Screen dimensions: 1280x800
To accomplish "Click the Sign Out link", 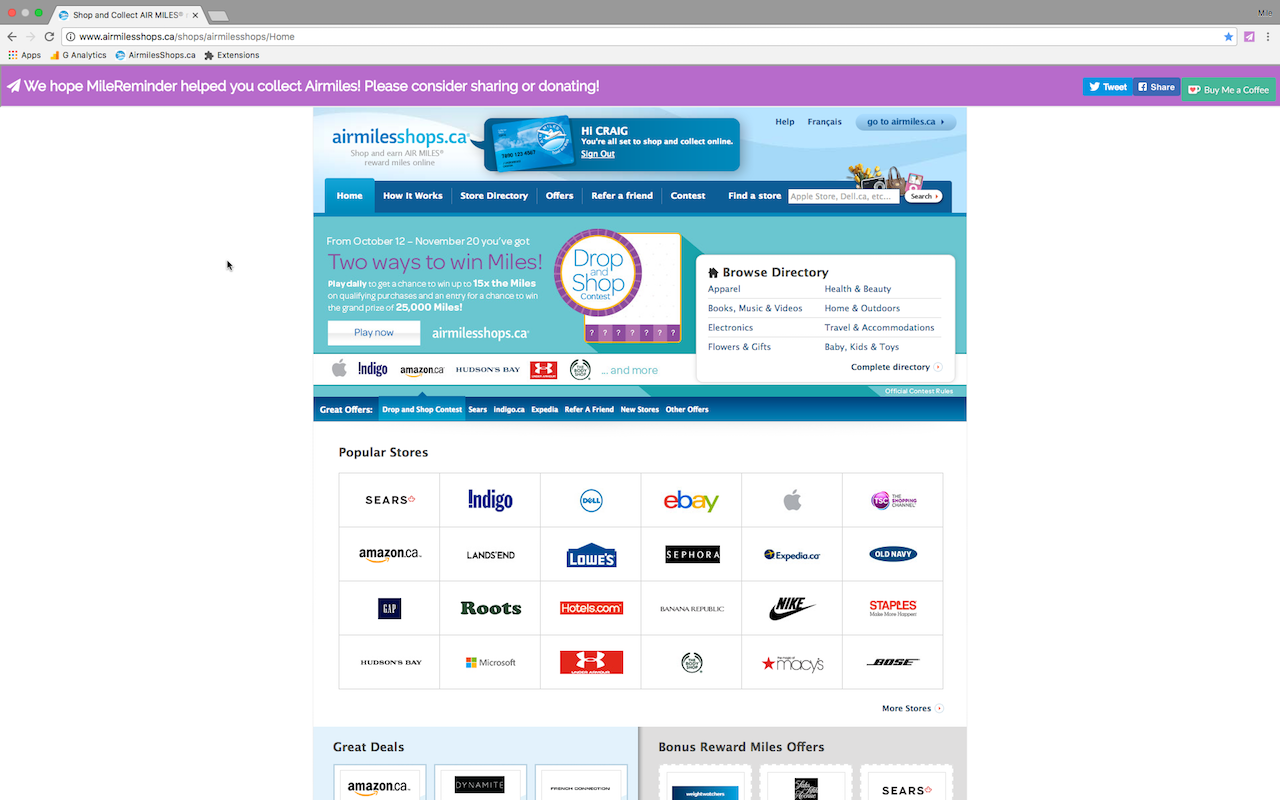I will pyautogui.click(x=598, y=154).
